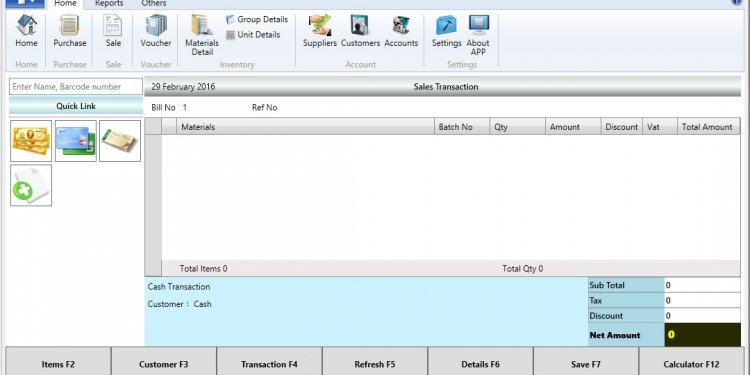Click the 'Customer : Cash' text

click(179, 304)
